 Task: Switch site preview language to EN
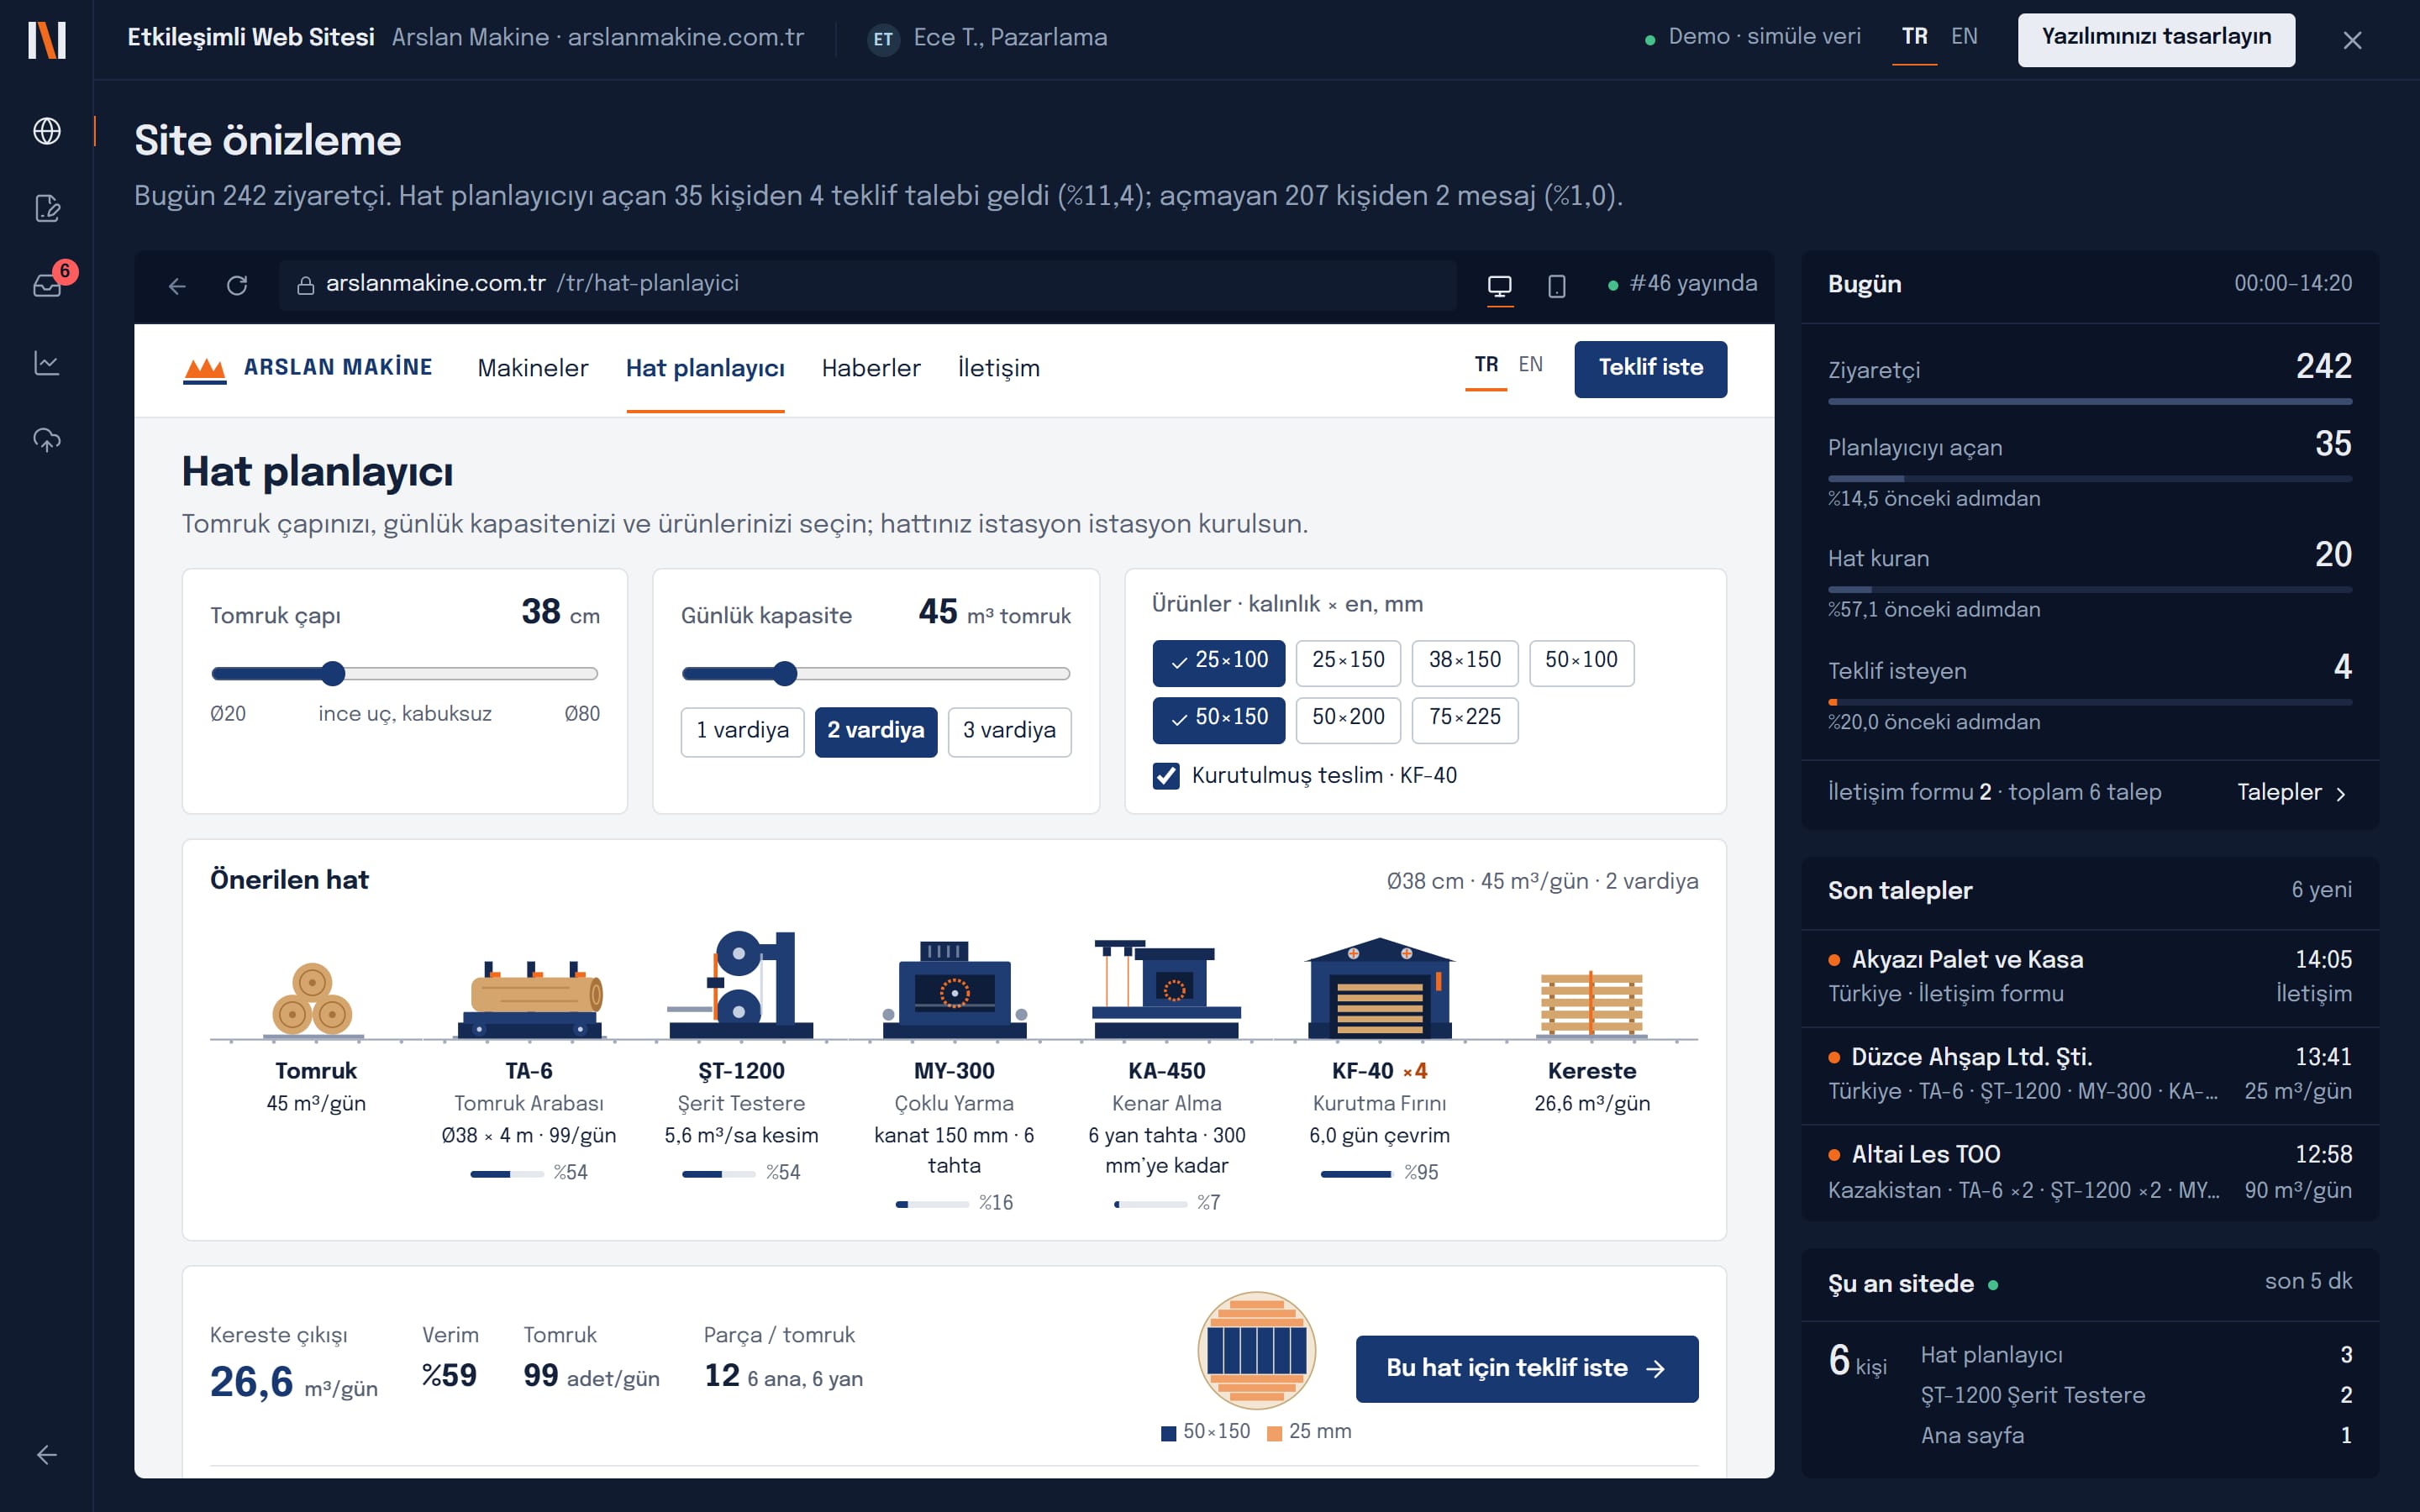1530,365
